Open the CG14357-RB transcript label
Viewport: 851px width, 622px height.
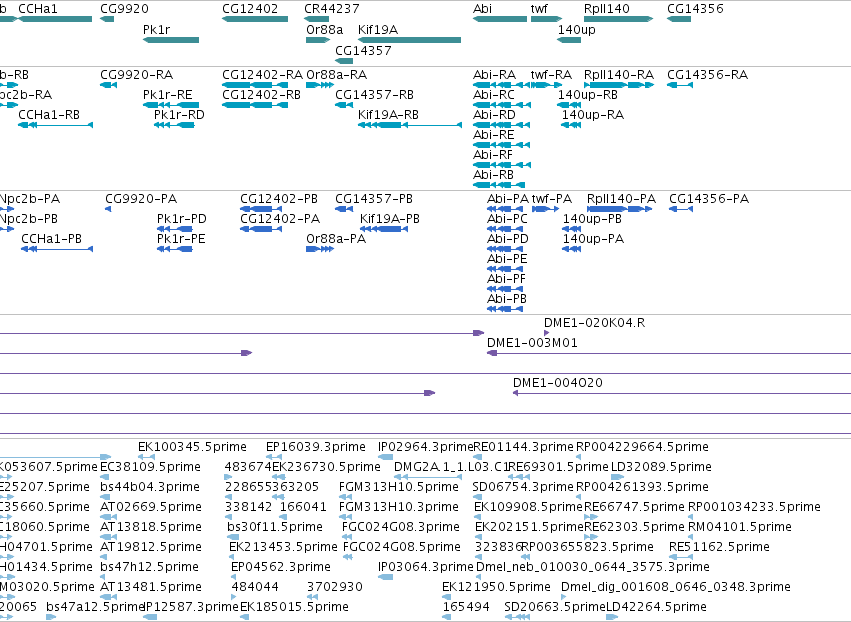click(x=374, y=94)
